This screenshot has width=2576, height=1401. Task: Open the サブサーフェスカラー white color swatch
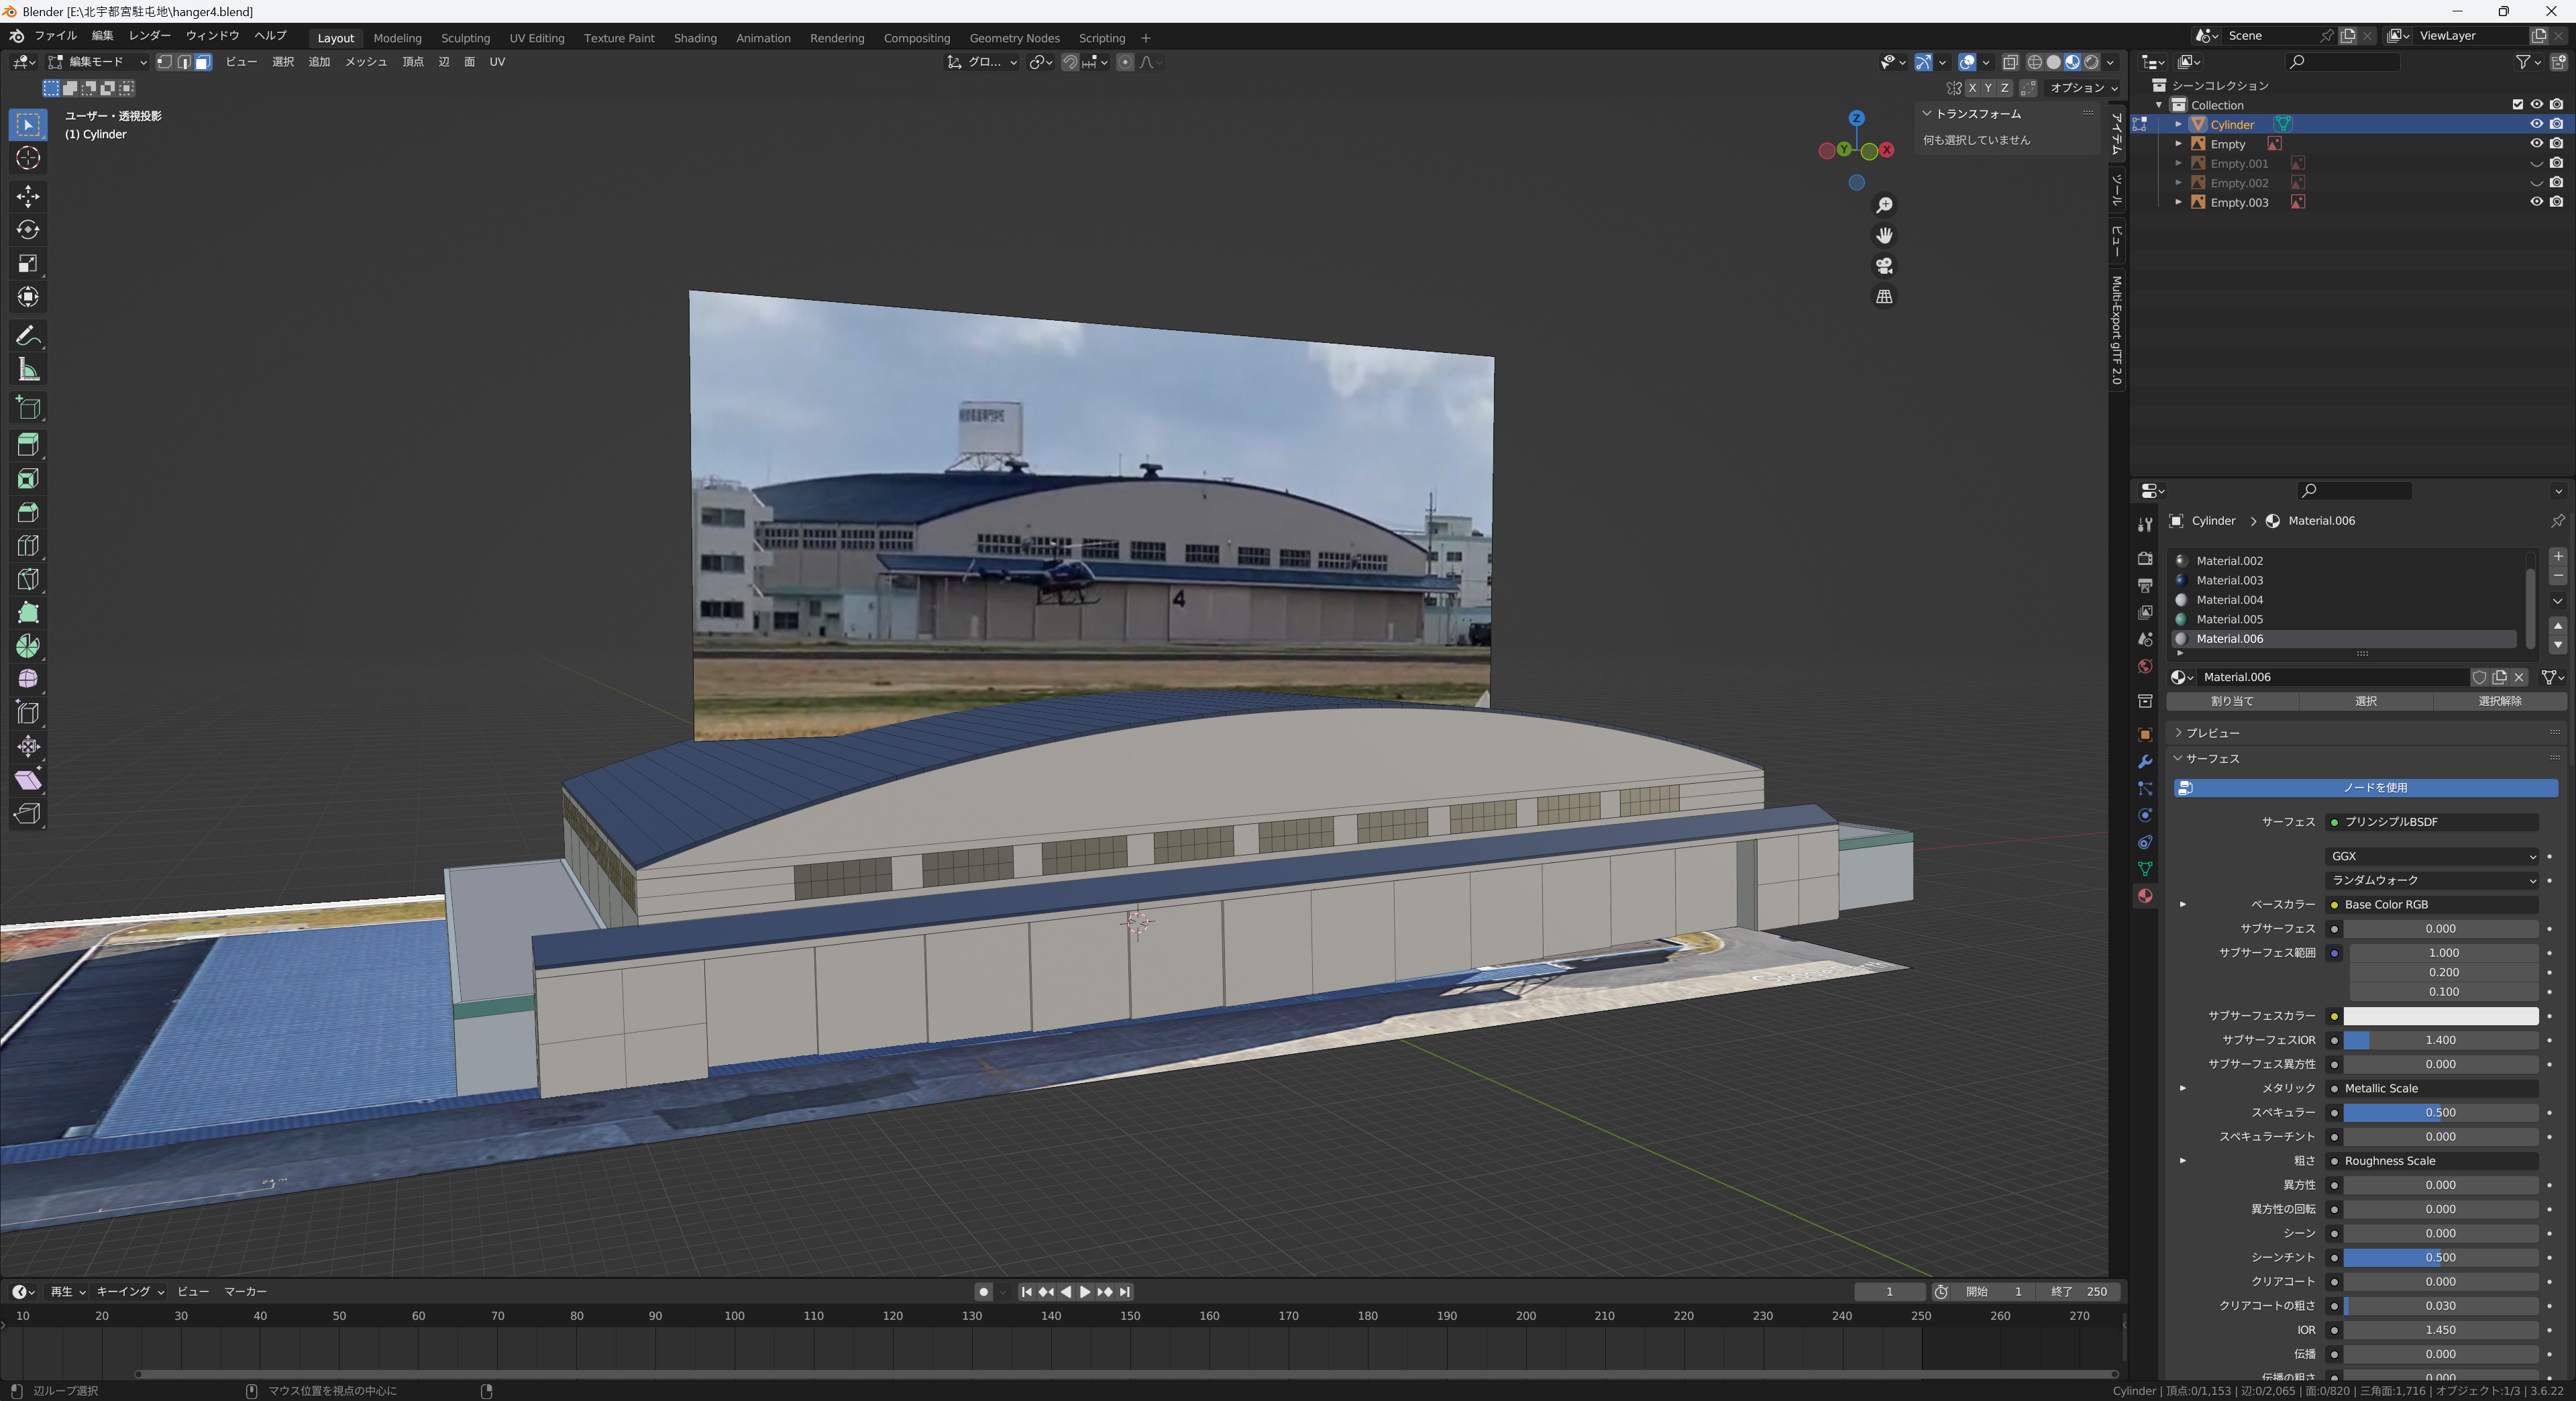coord(2440,1016)
